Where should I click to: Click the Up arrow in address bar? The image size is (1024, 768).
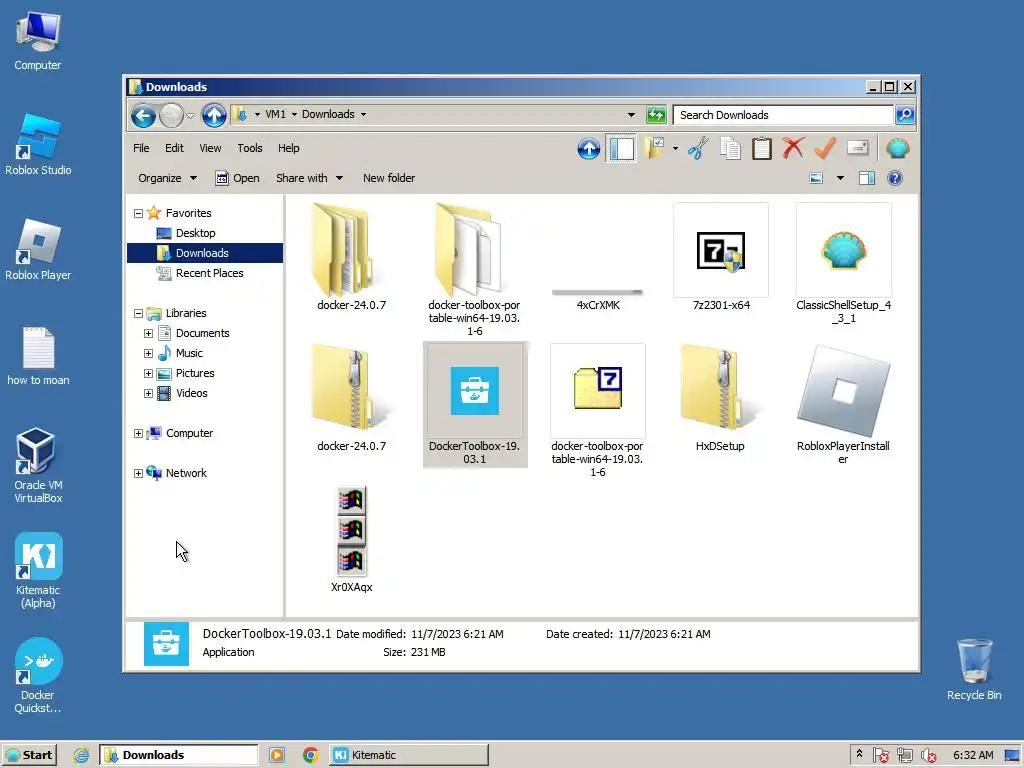(214, 116)
